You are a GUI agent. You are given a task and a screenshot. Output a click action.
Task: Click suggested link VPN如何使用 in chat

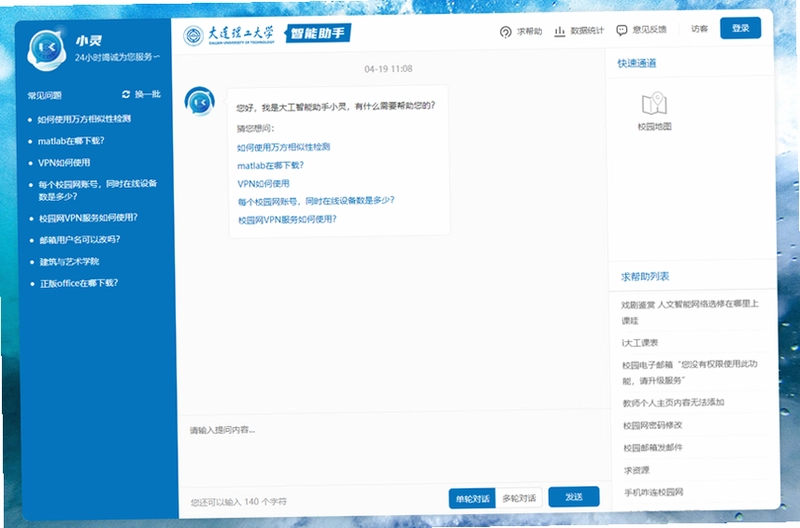pos(263,184)
